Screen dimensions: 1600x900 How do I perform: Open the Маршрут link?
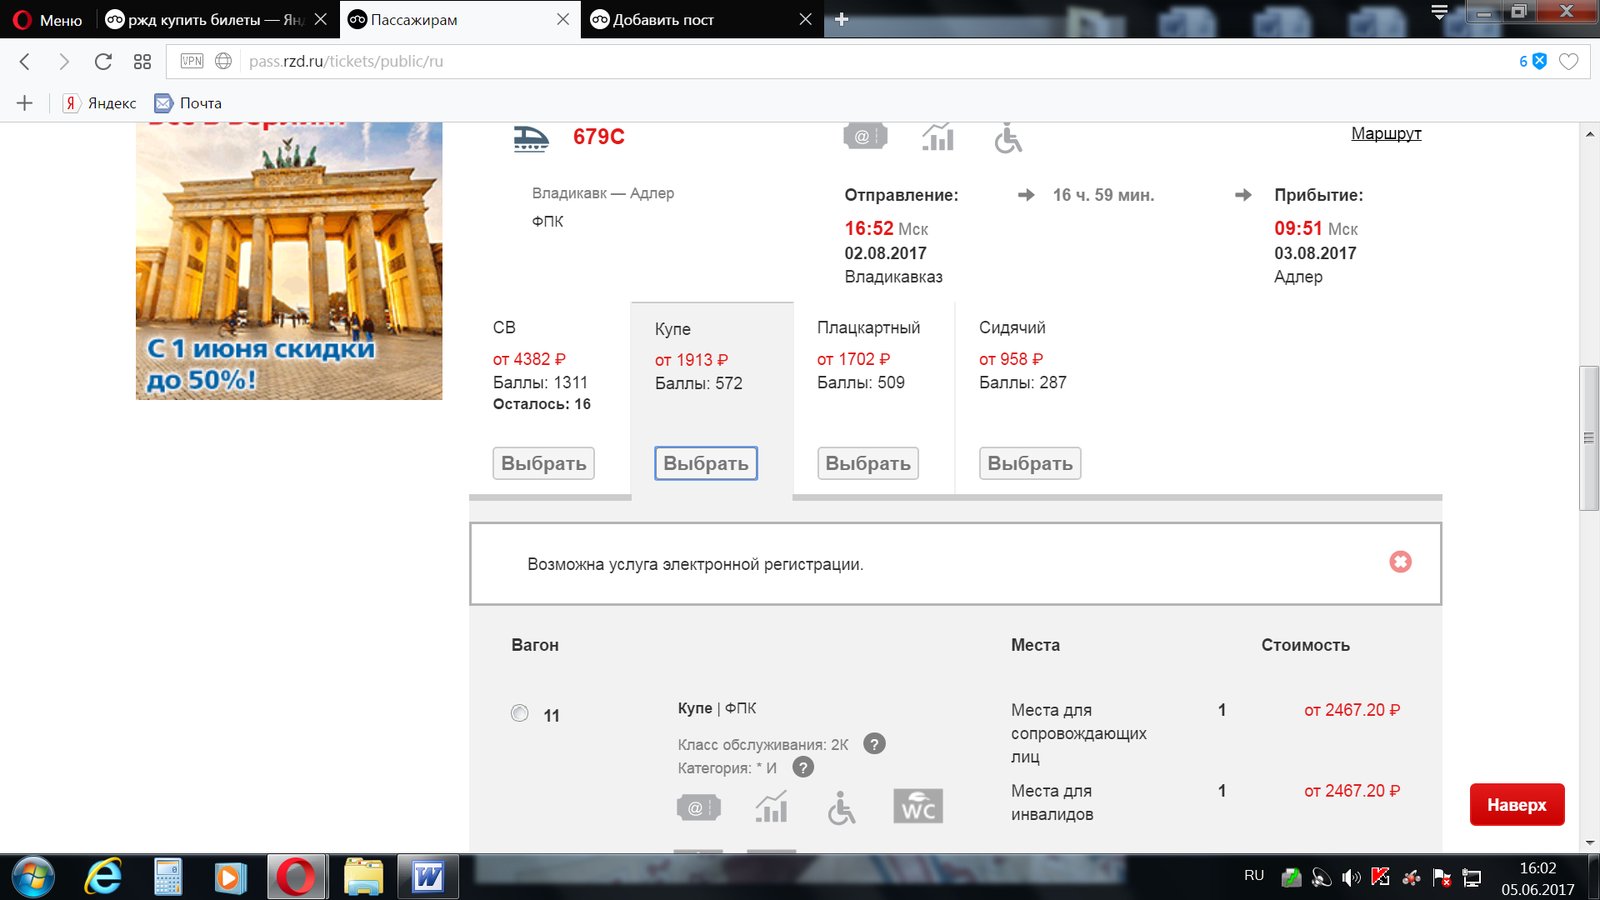coord(1385,134)
